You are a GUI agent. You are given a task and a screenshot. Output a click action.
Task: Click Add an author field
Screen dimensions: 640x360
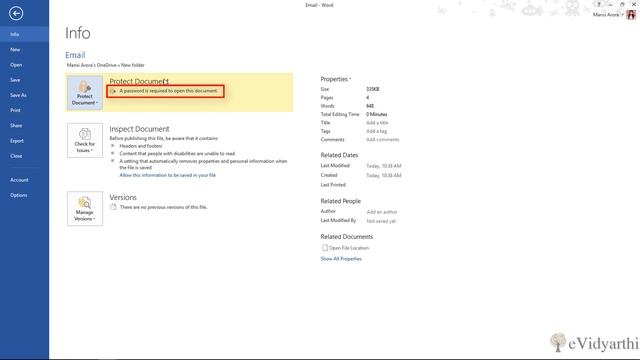pyautogui.click(x=382, y=212)
